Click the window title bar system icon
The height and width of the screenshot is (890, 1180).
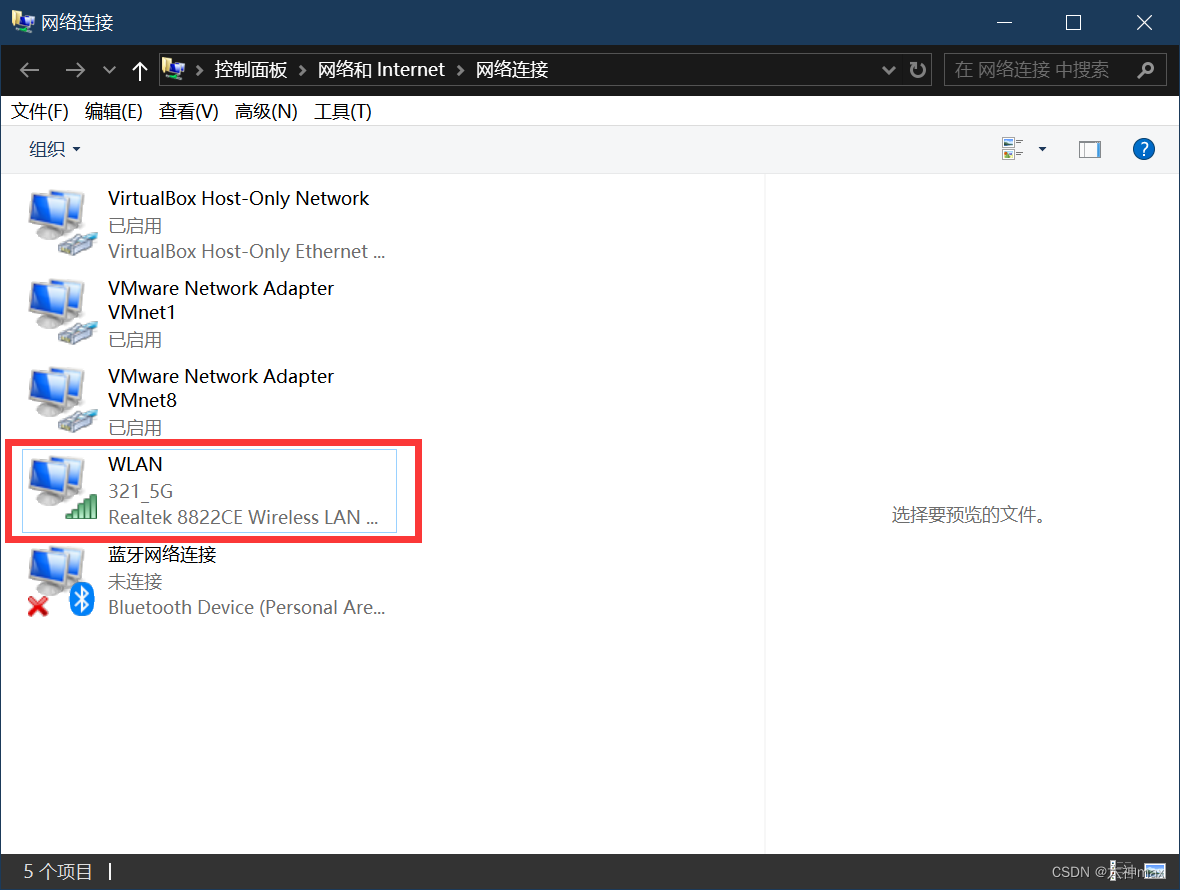pos(23,22)
